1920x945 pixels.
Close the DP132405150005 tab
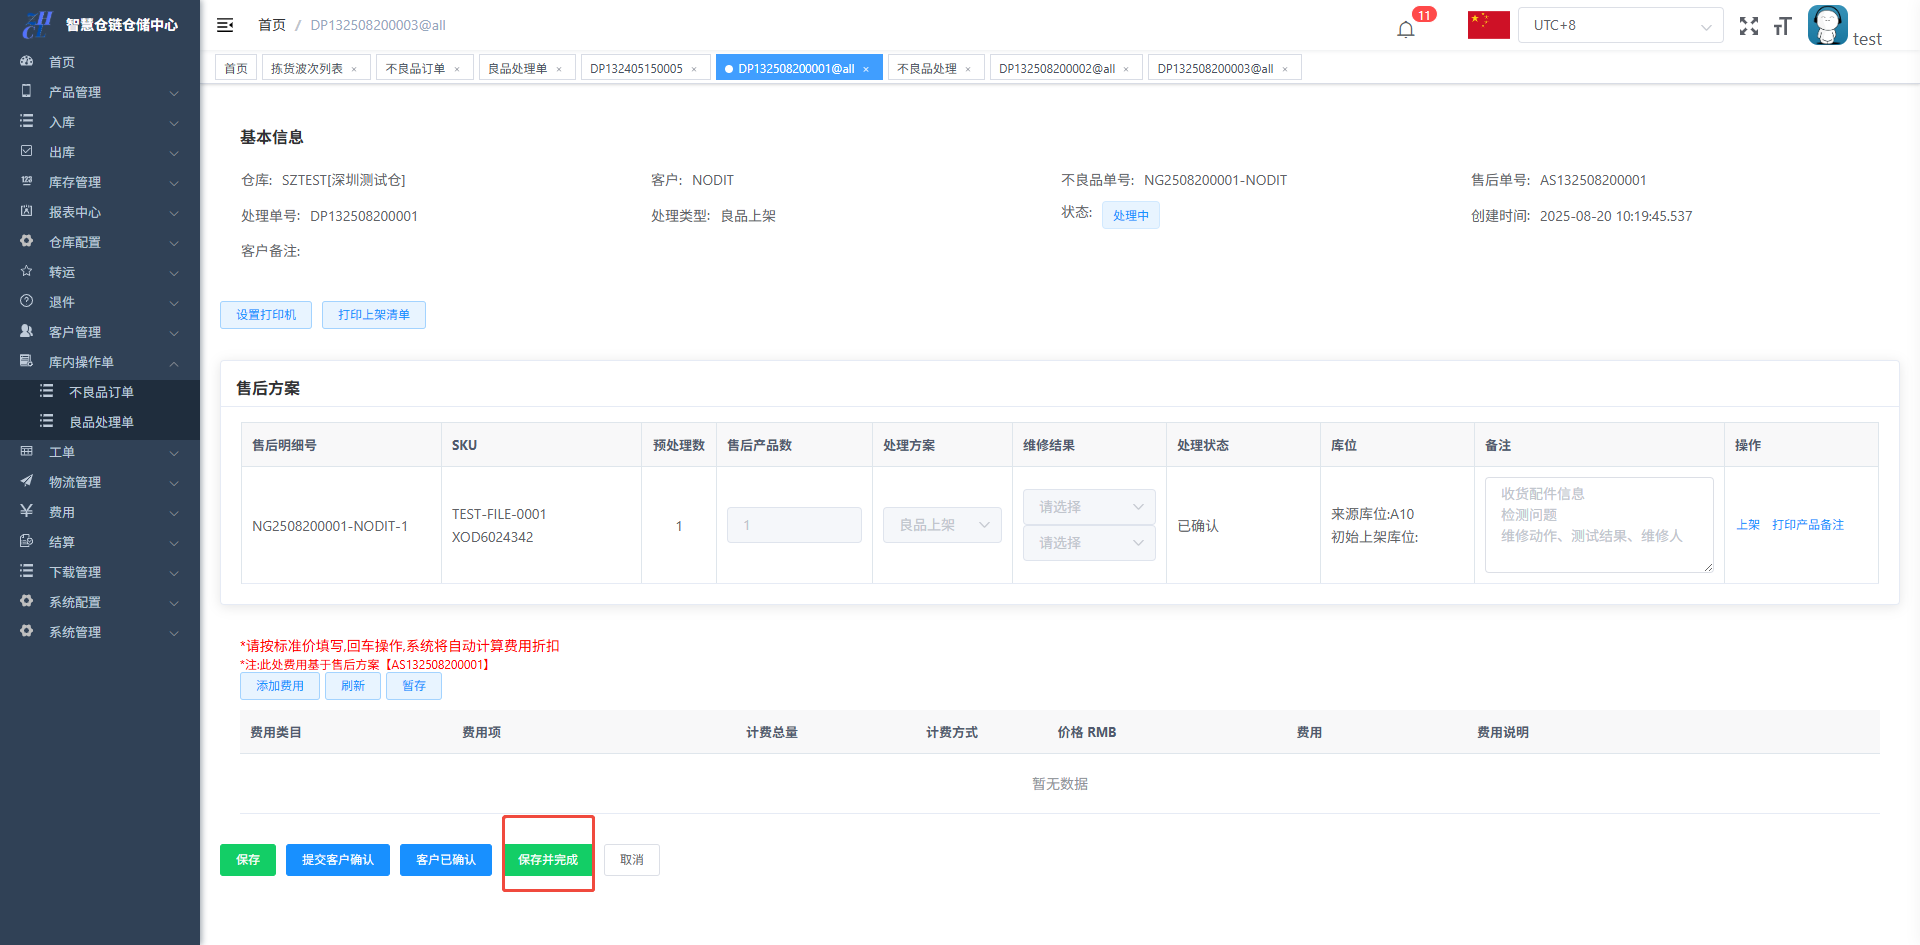(x=694, y=69)
